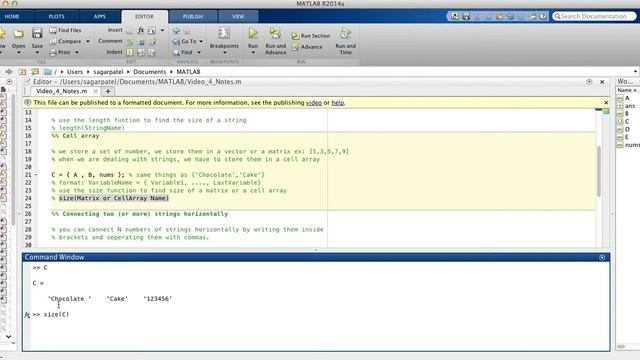Select the Video_4_Notes.m file tab
The width and height of the screenshot is (640, 360).
click(62, 91)
